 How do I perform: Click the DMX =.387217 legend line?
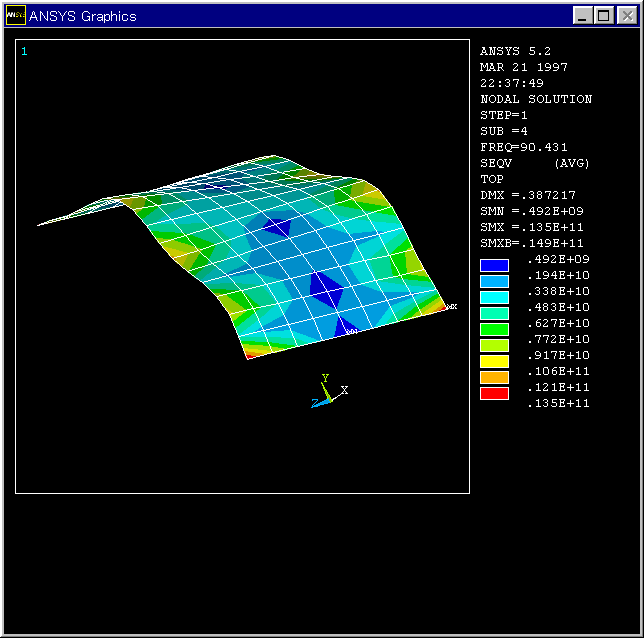[x=528, y=195]
